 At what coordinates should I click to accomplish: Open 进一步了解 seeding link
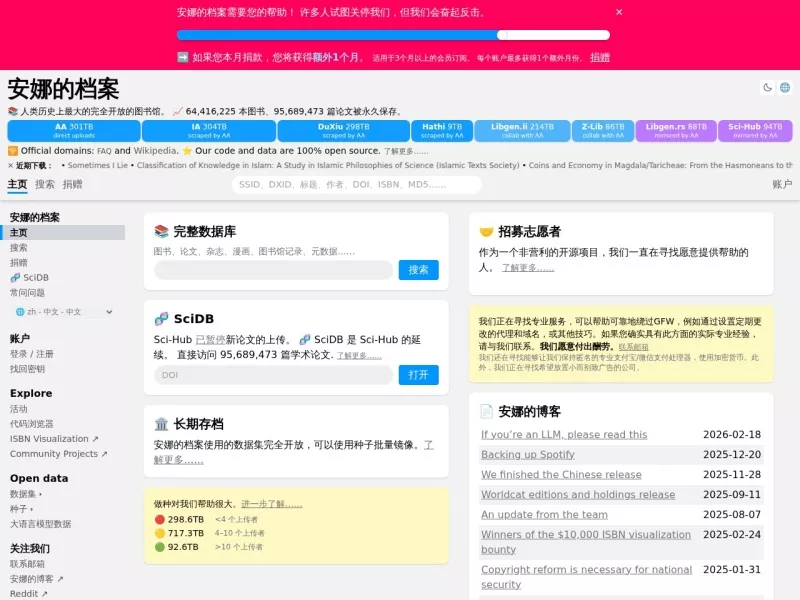[x=271, y=504]
